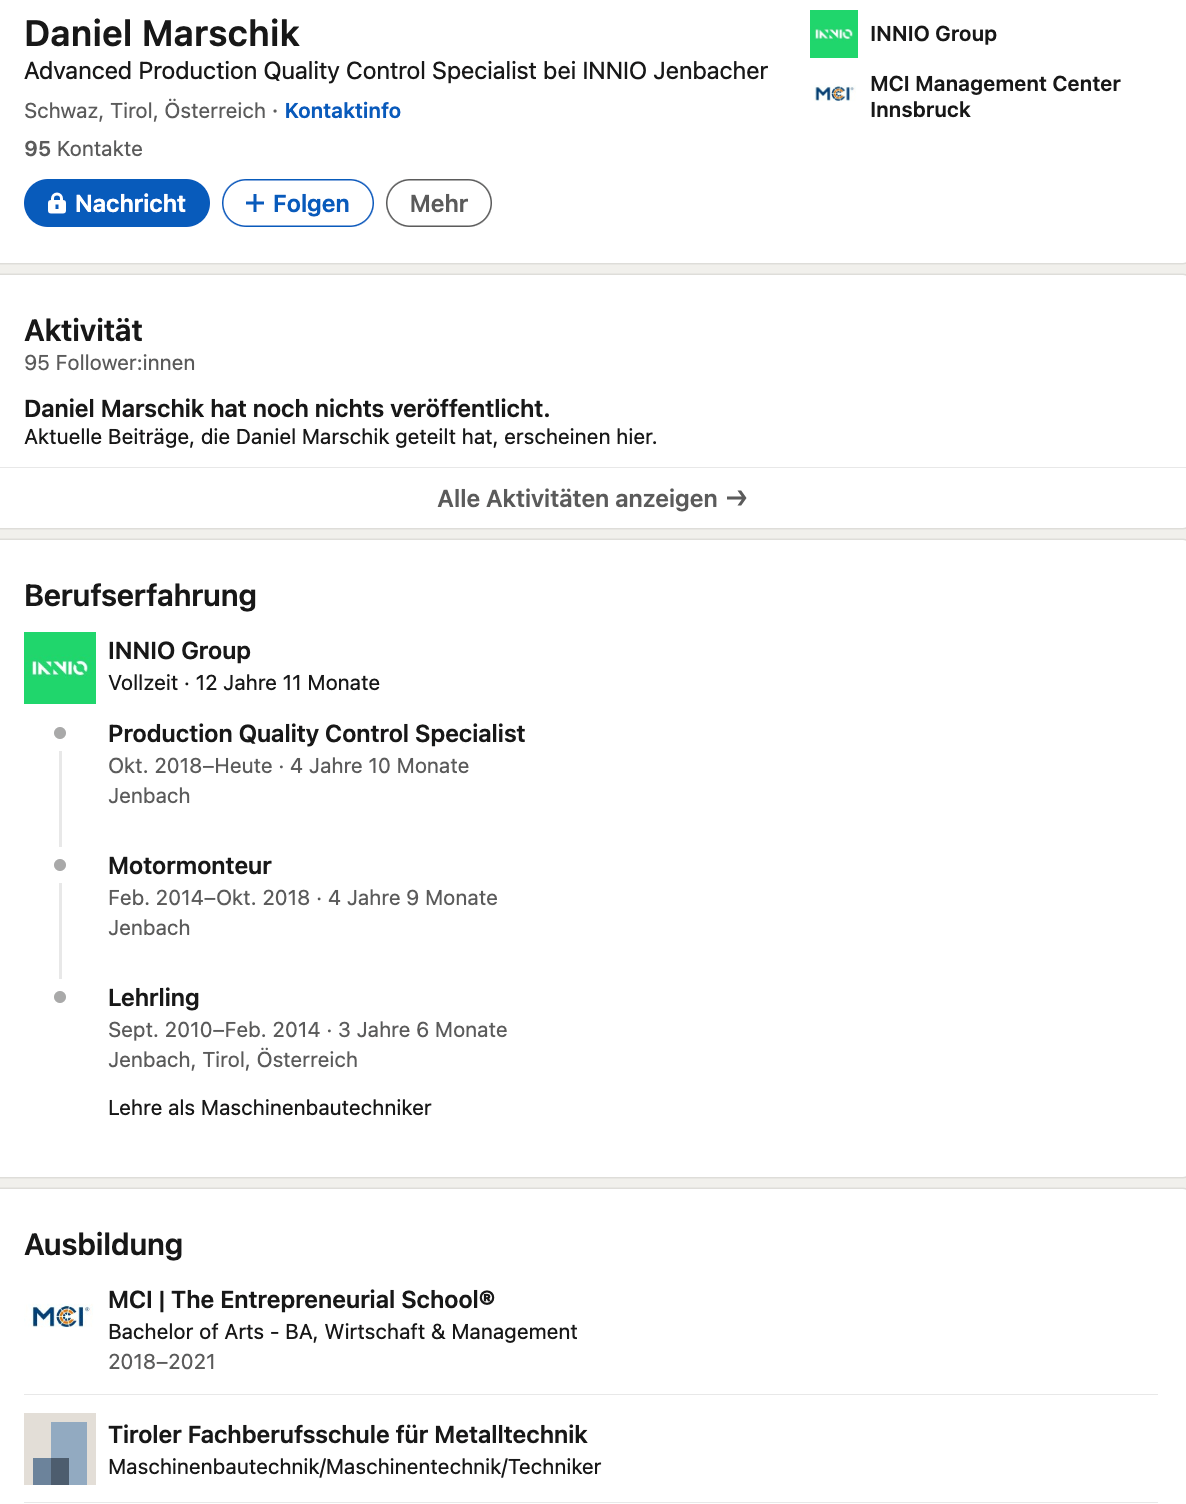This screenshot has width=1186, height=1504.
Task: Select the Production Quality Control Specialist position
Action: [316, 734]
